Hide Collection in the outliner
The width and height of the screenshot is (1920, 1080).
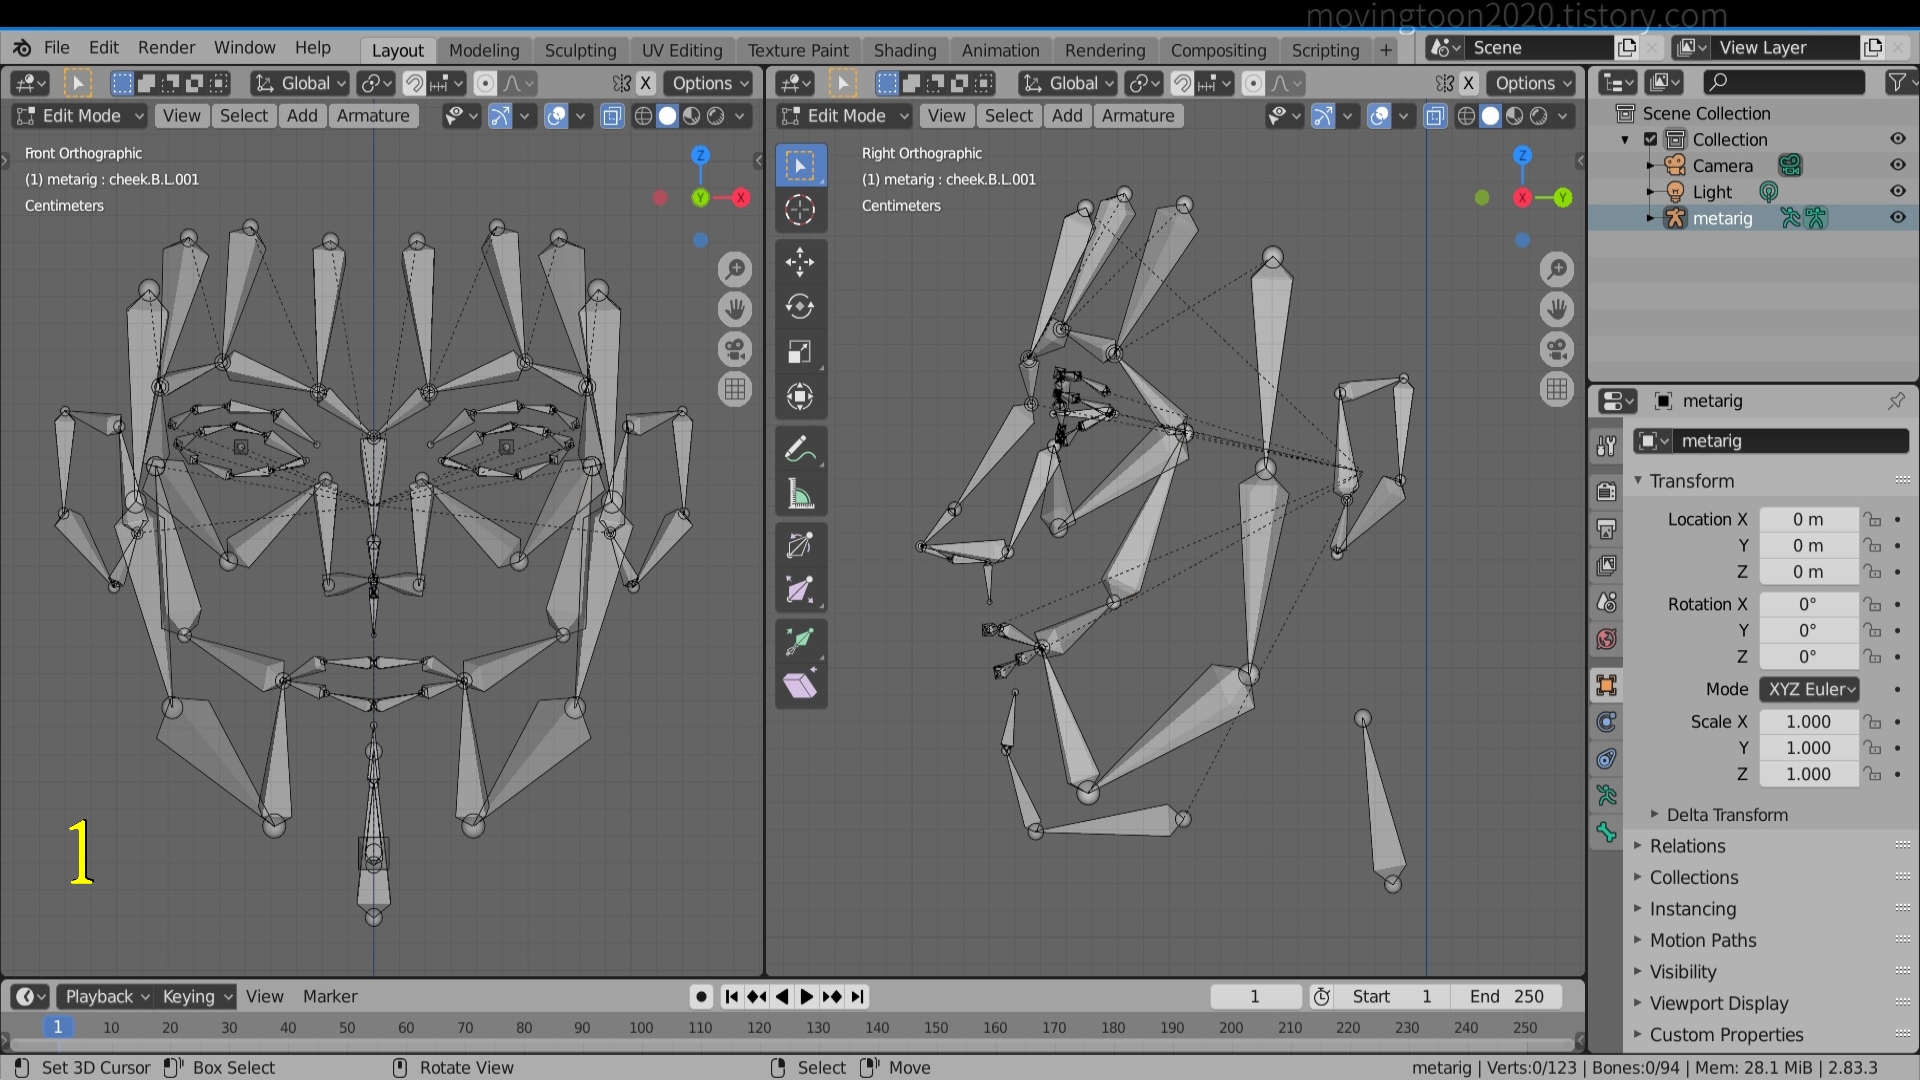click(1897, 139)
